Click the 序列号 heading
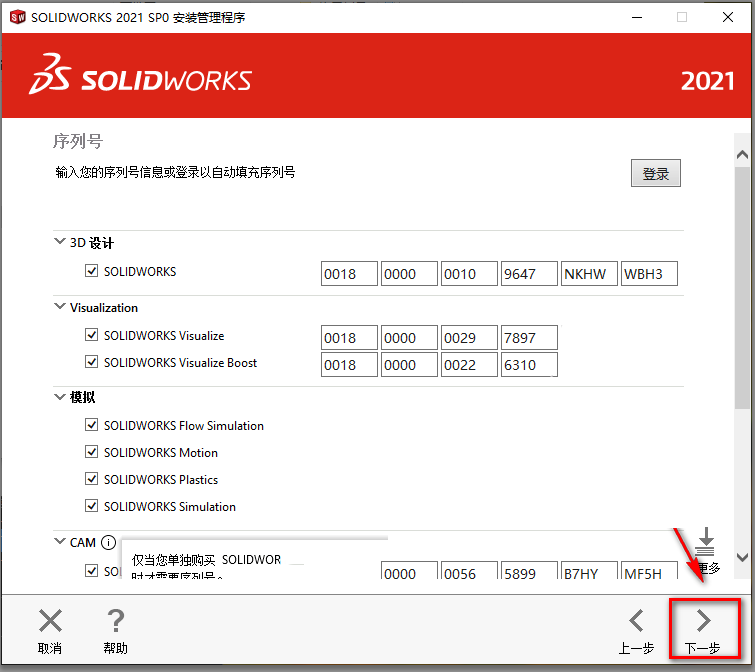 [x=78, y=142]
